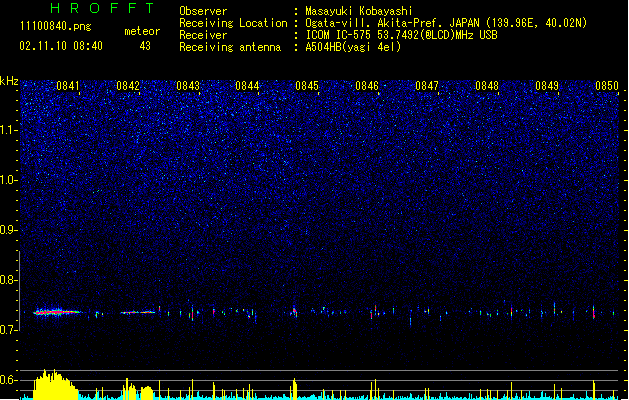The width and height of the screenshot is (629, 400).
Task: Click the 0.6 kHz axis label
Action: click(9, 380)
